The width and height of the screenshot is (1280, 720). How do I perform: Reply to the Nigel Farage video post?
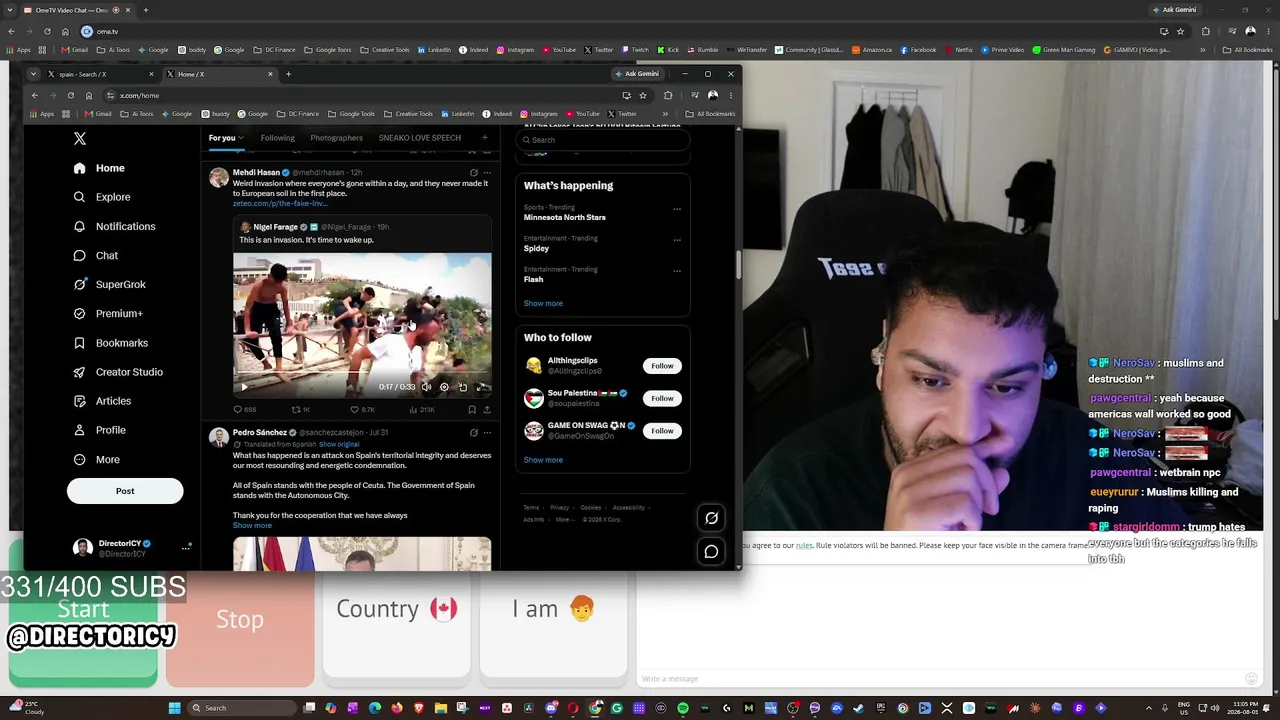click(x=244, y=409)
